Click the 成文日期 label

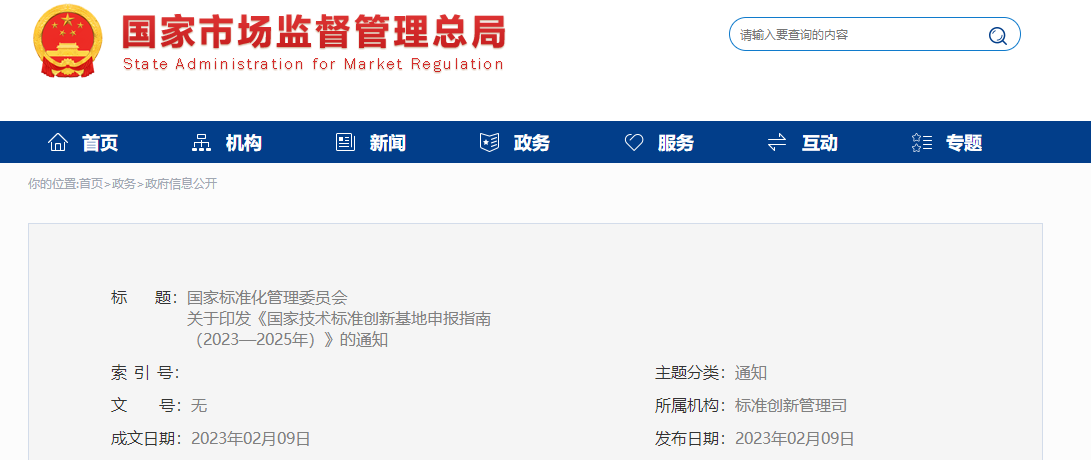(146, 438)
